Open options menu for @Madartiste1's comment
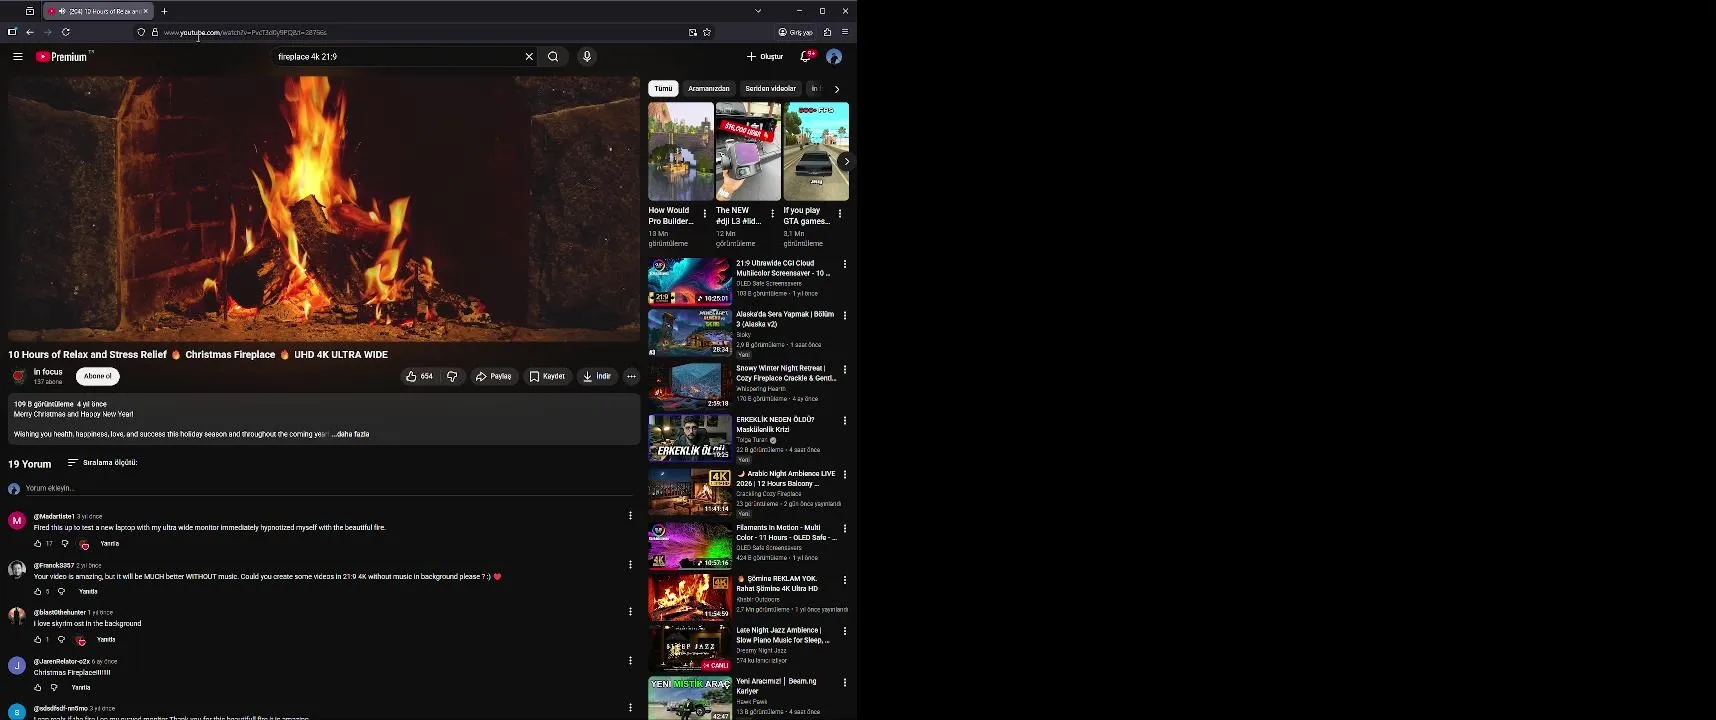1716x720 pixels. point(630,516)
